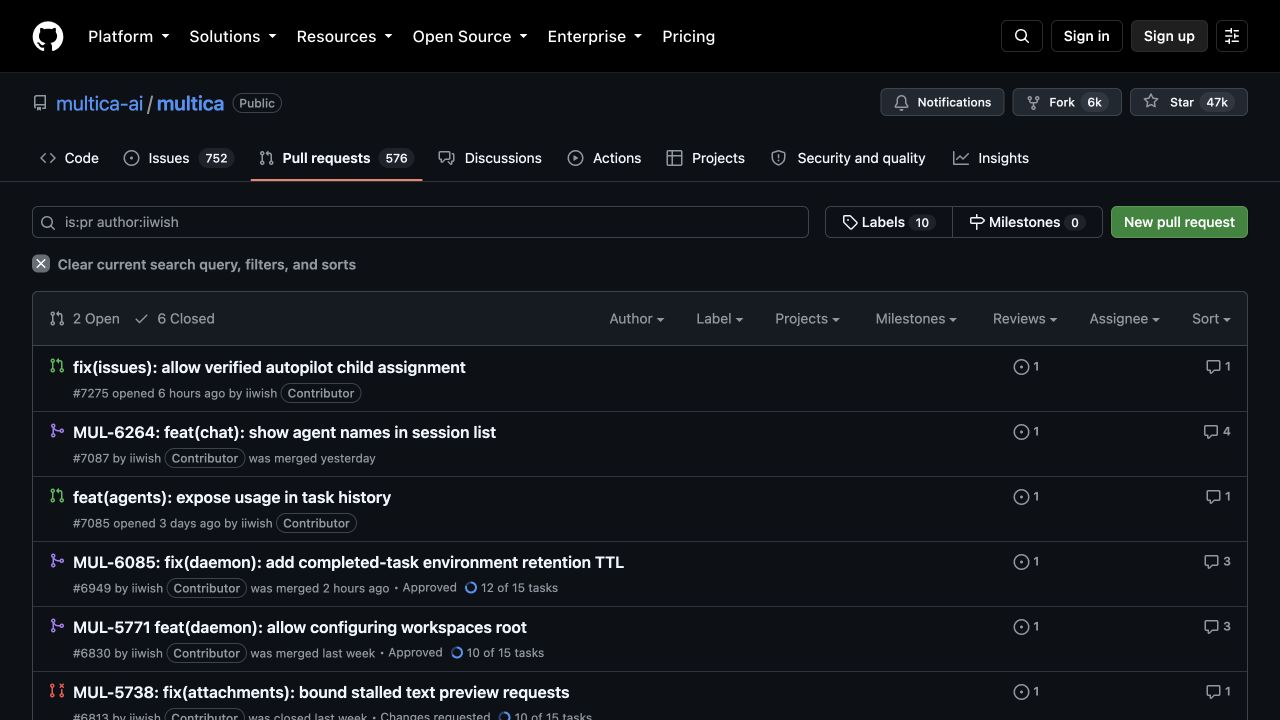Image resolution: width=1280 pixels, height=720 pixels.
Task: Open comments for feat(agents) pull request
Action: [1218, 497]
